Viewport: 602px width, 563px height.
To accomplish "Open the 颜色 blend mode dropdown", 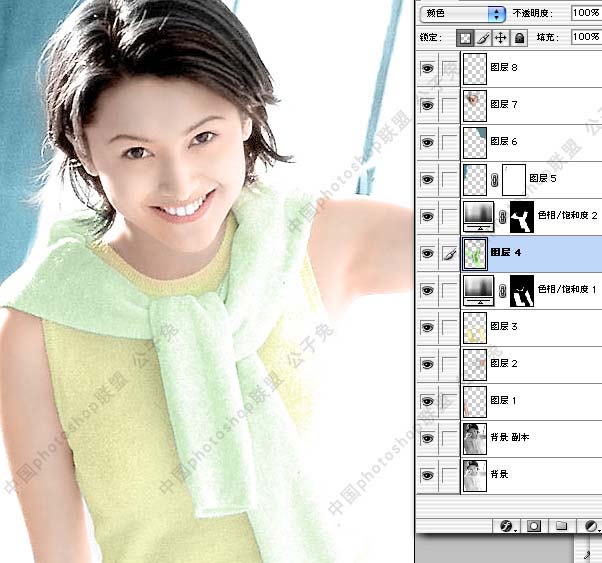I will point(463,14).
